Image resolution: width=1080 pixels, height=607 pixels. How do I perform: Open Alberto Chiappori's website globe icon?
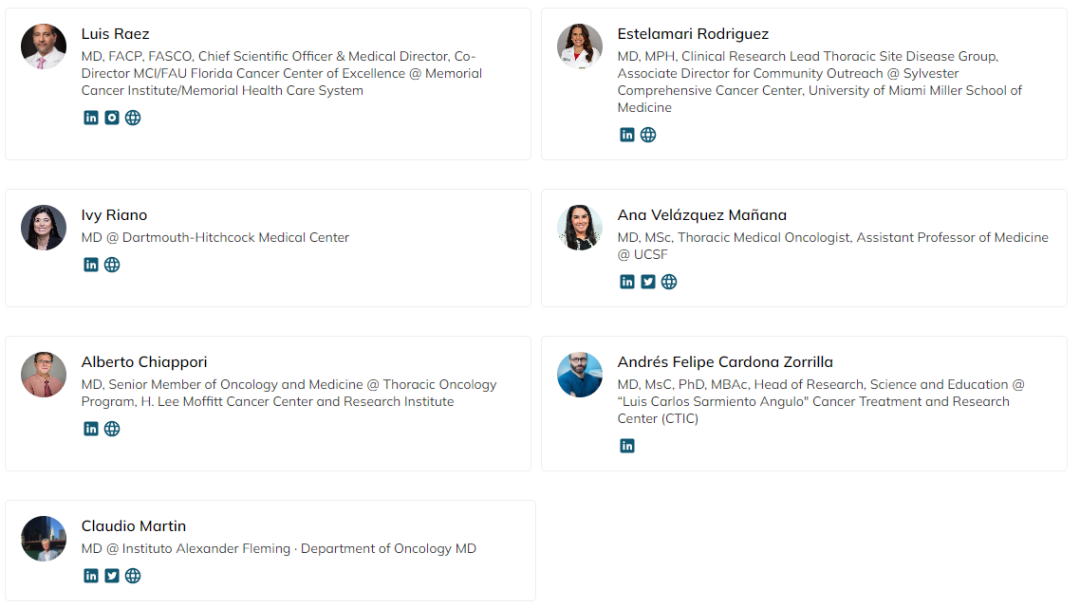click(112, 429)
